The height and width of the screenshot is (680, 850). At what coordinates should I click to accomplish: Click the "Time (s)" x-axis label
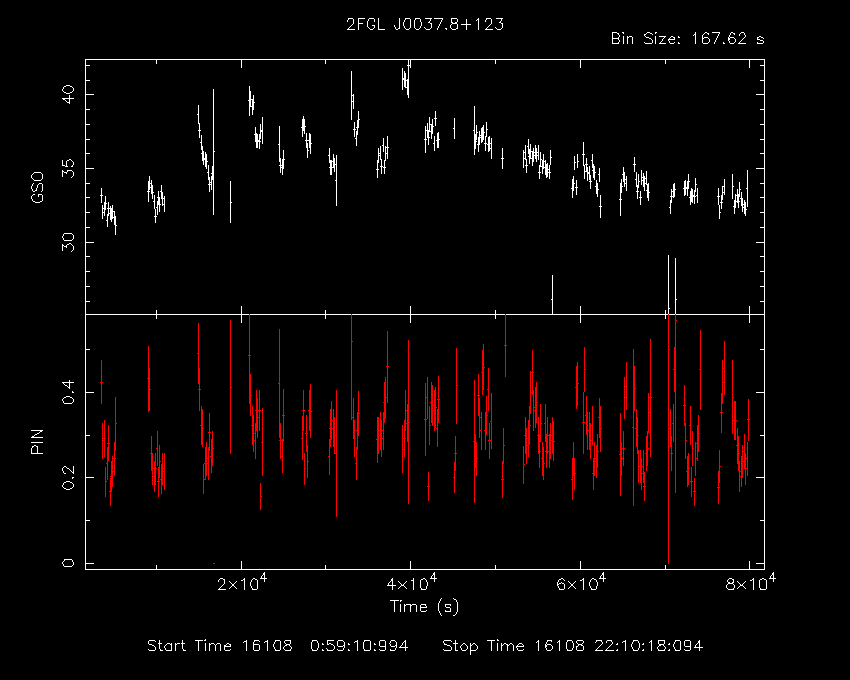(424, 606)
